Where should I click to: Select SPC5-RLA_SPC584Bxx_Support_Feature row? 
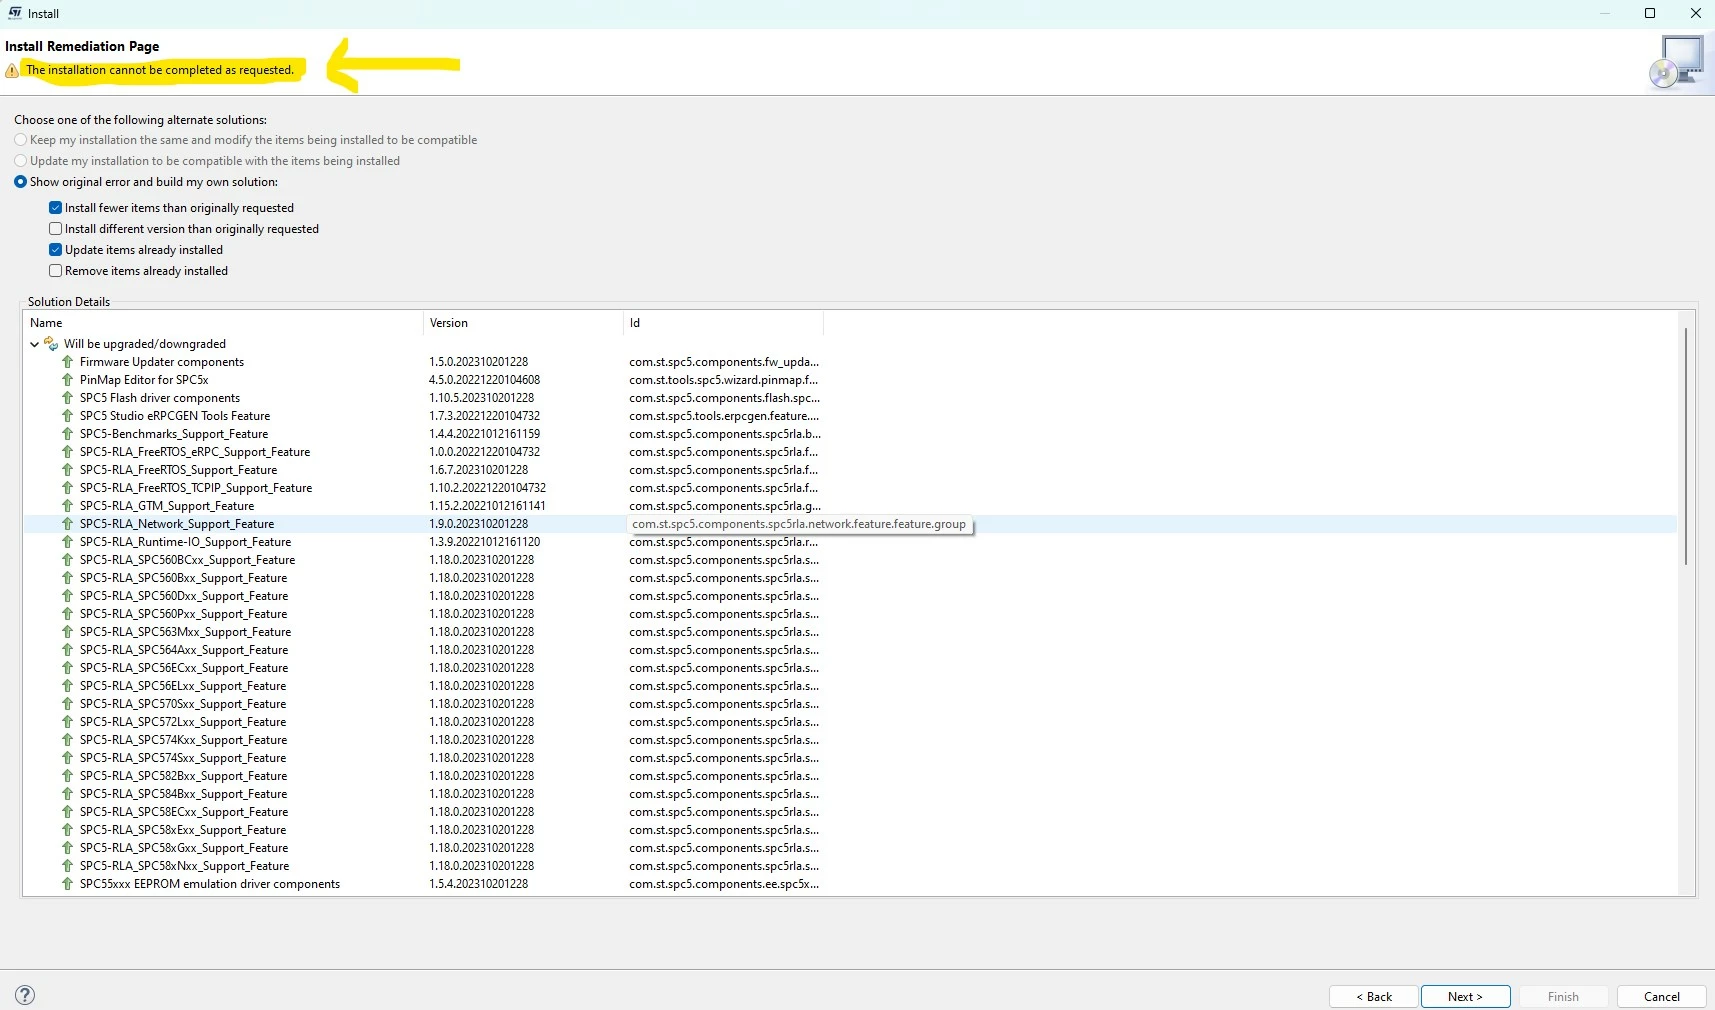850,794
